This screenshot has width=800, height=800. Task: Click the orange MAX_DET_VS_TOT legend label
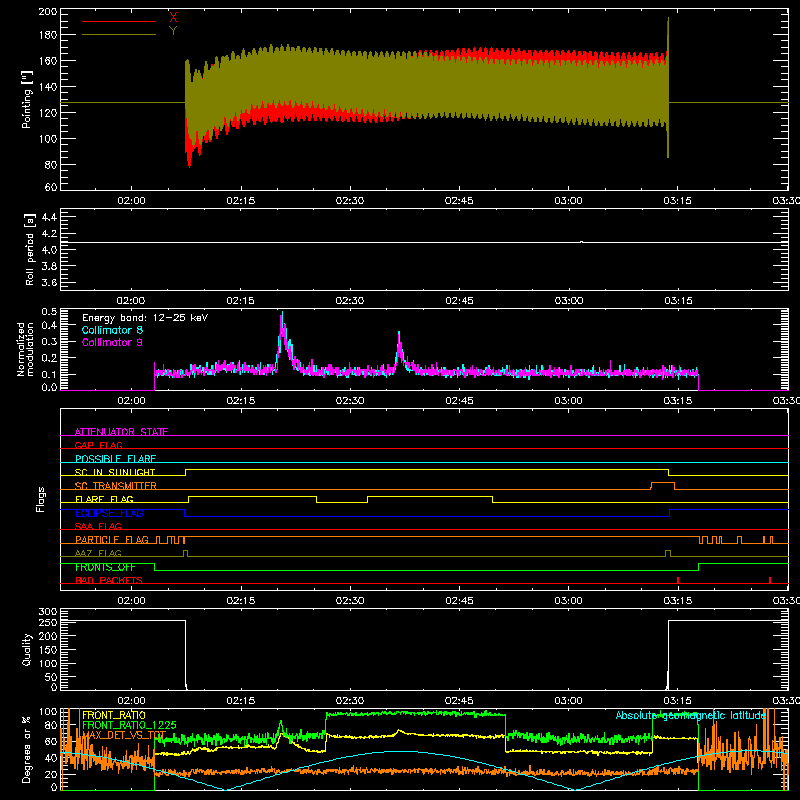click(124, 735)
